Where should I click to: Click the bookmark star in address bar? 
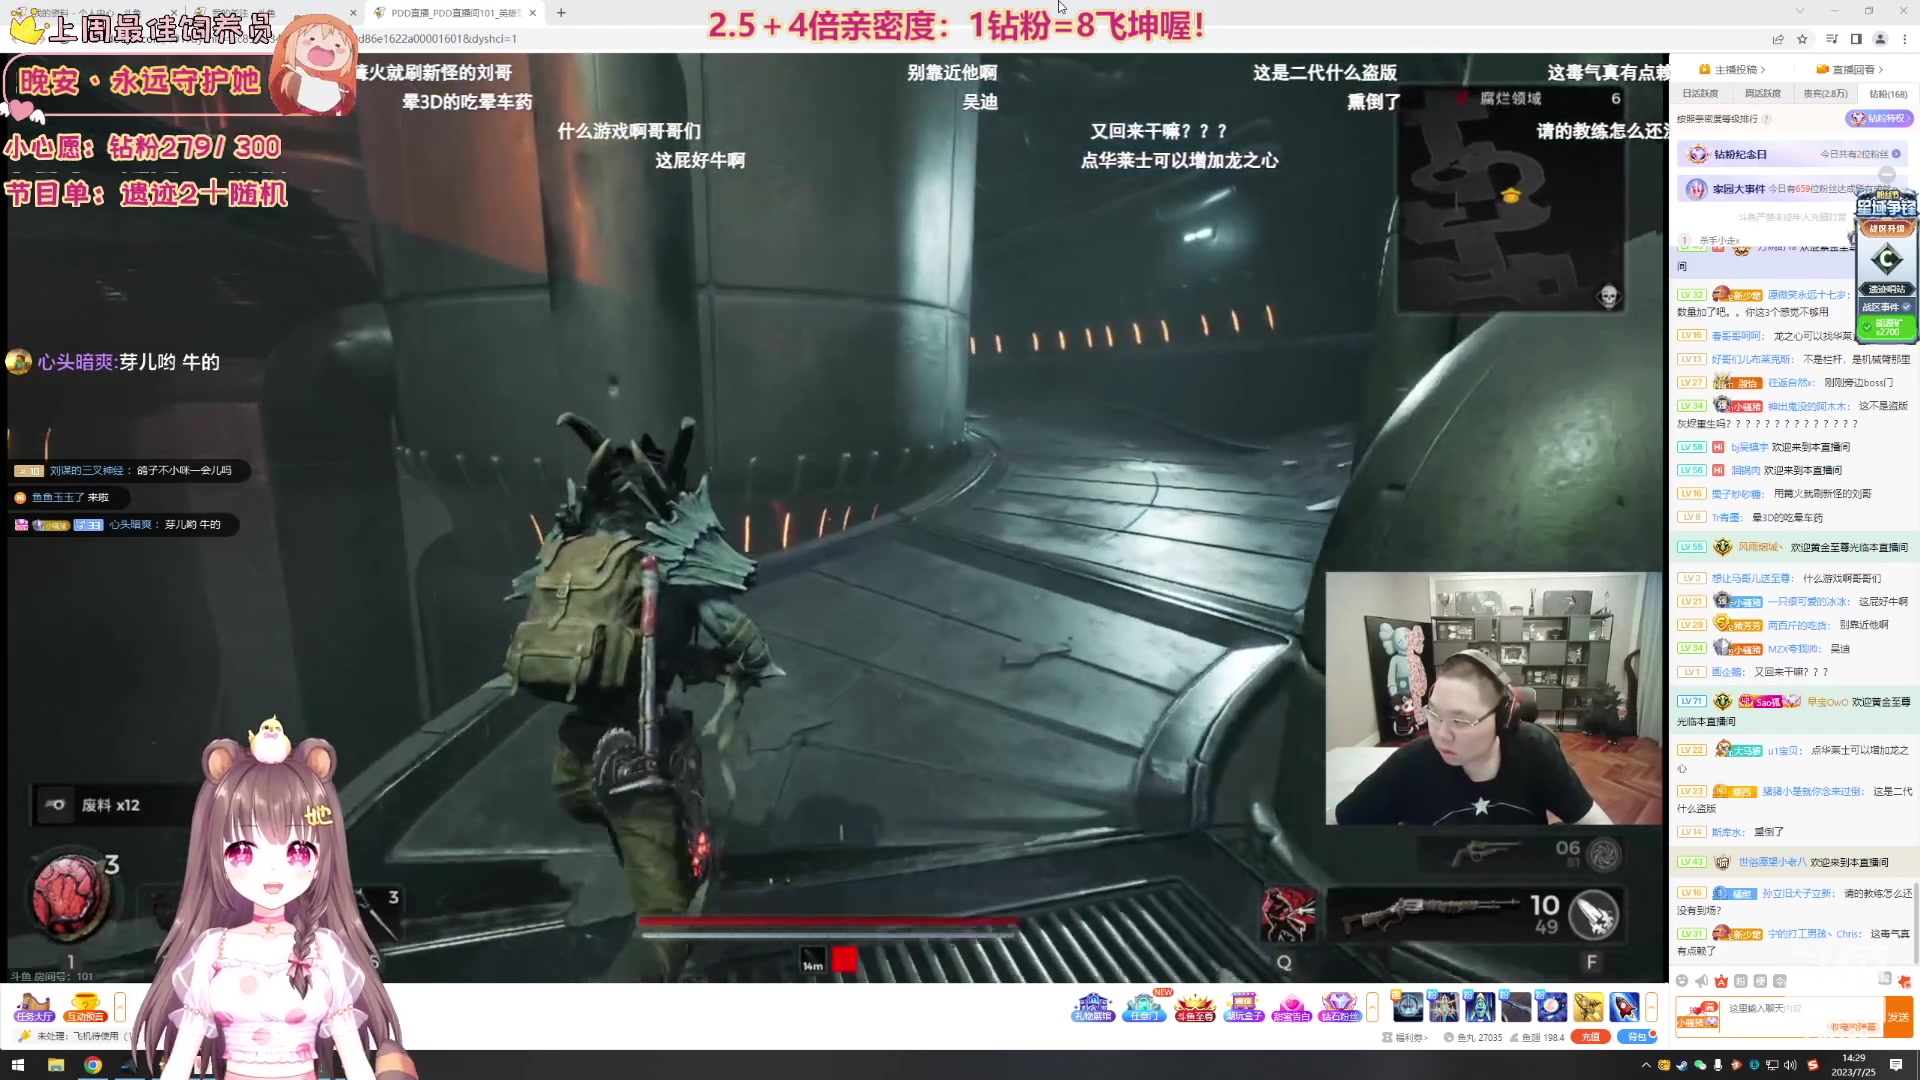coord(1802,39)
